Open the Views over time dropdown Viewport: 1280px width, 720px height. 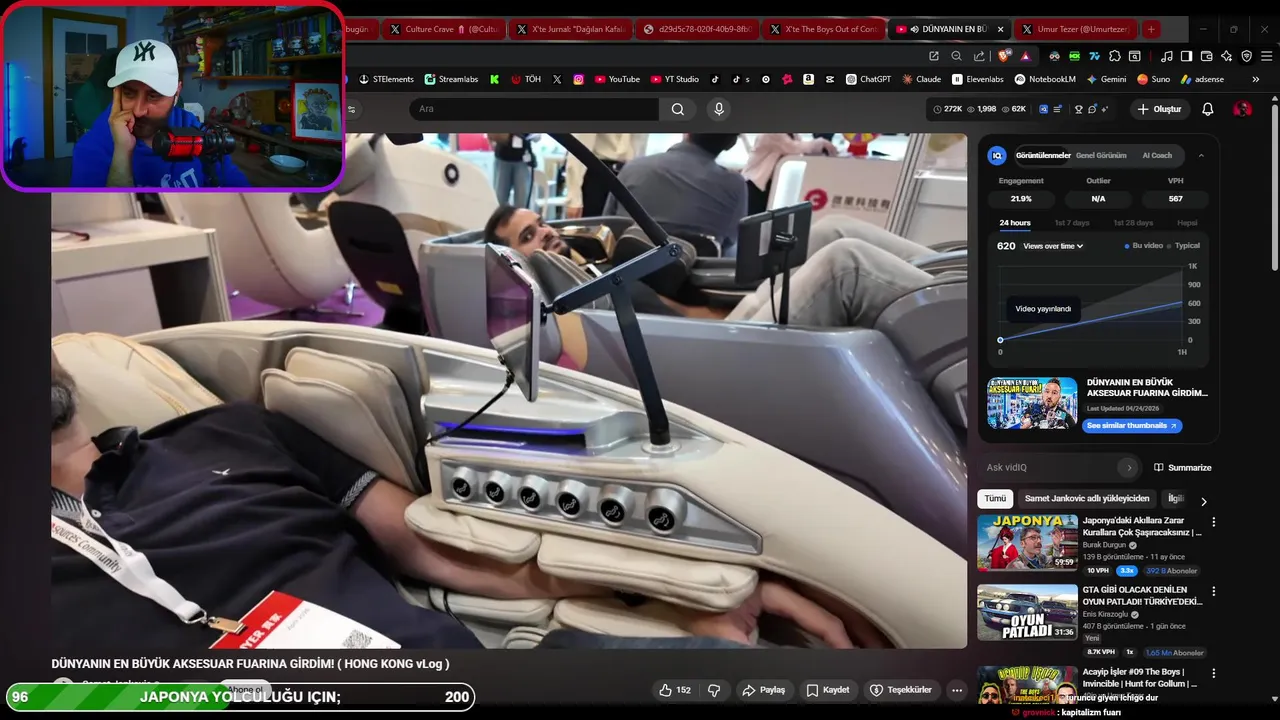(1053, 246)
